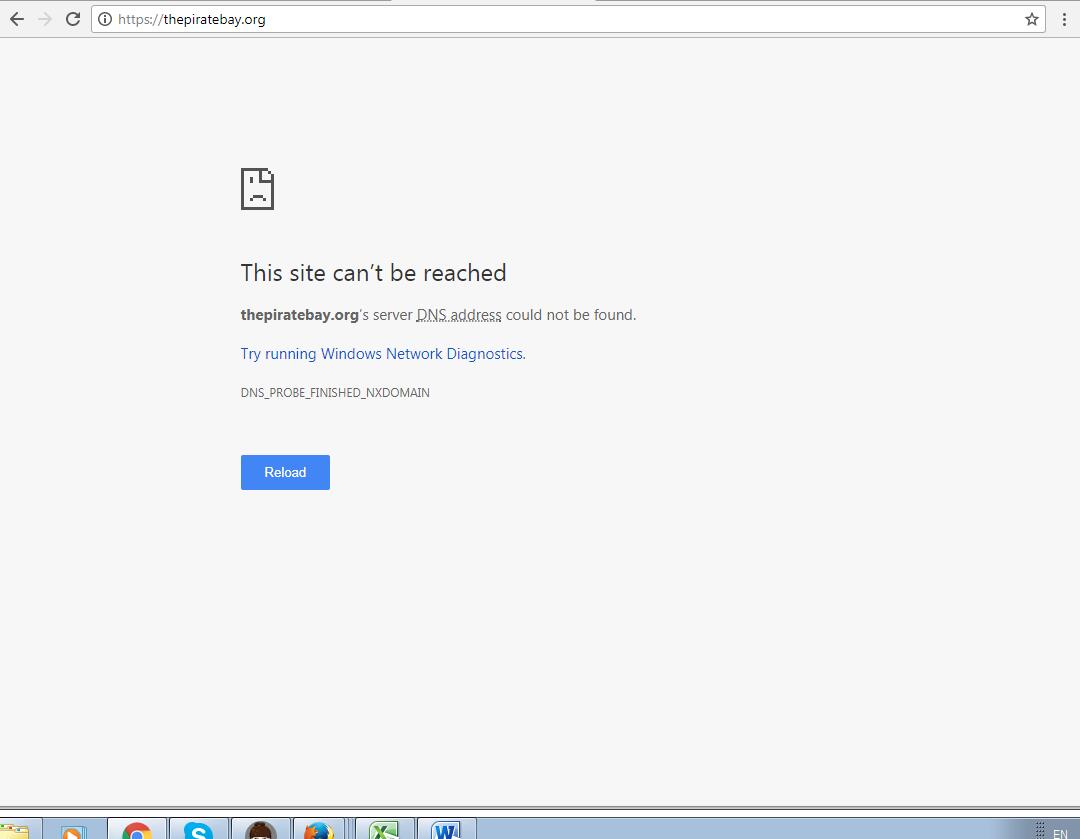Open Word from the taskbar
Image resolution: width=1080 pixels, height=839 pixels.
[446, 829]
